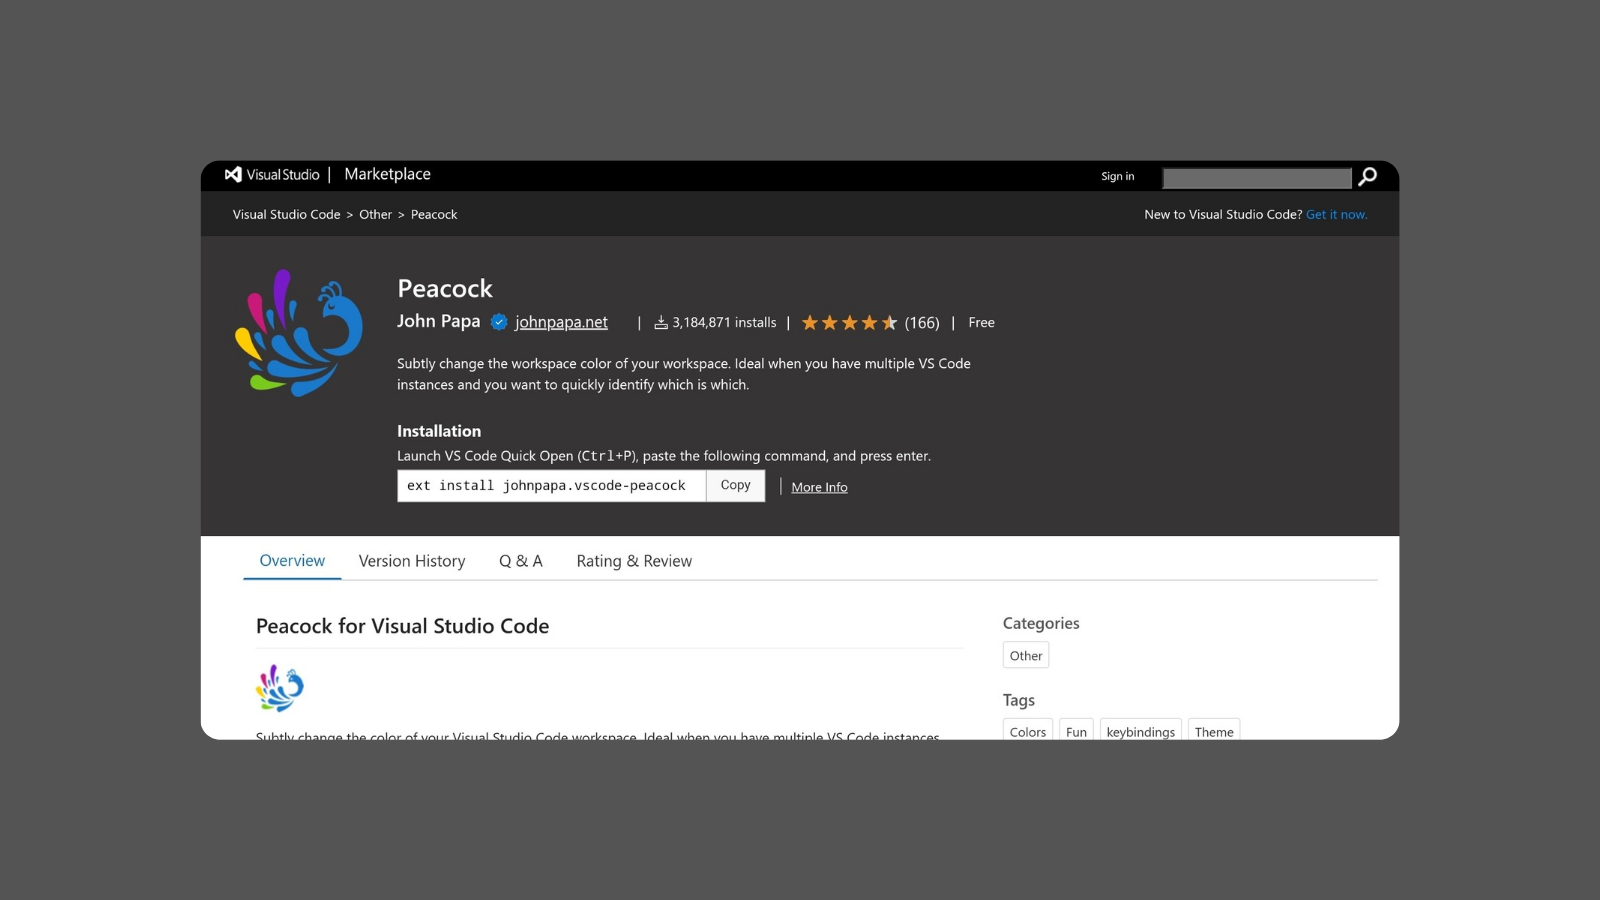The image size is (1600, 900).
Task: Click the verified publisher badge icon
Action: 499,322
